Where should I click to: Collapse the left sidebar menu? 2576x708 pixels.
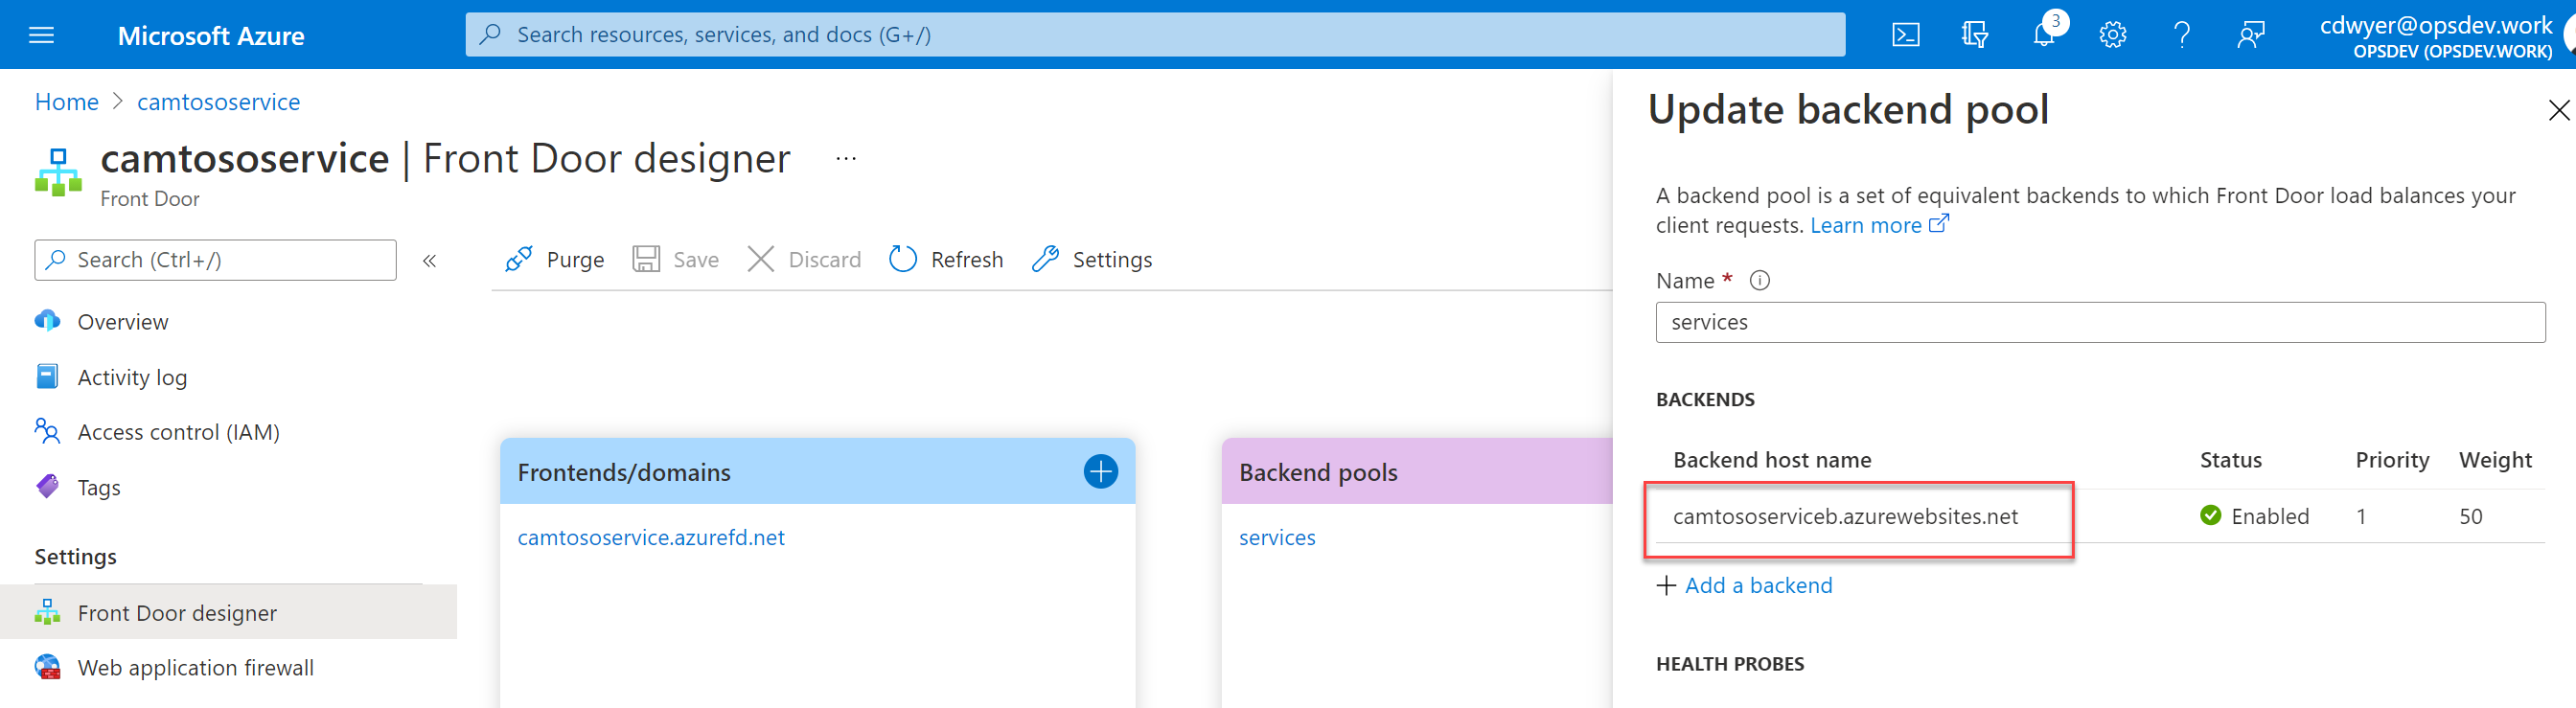(429, 261)
